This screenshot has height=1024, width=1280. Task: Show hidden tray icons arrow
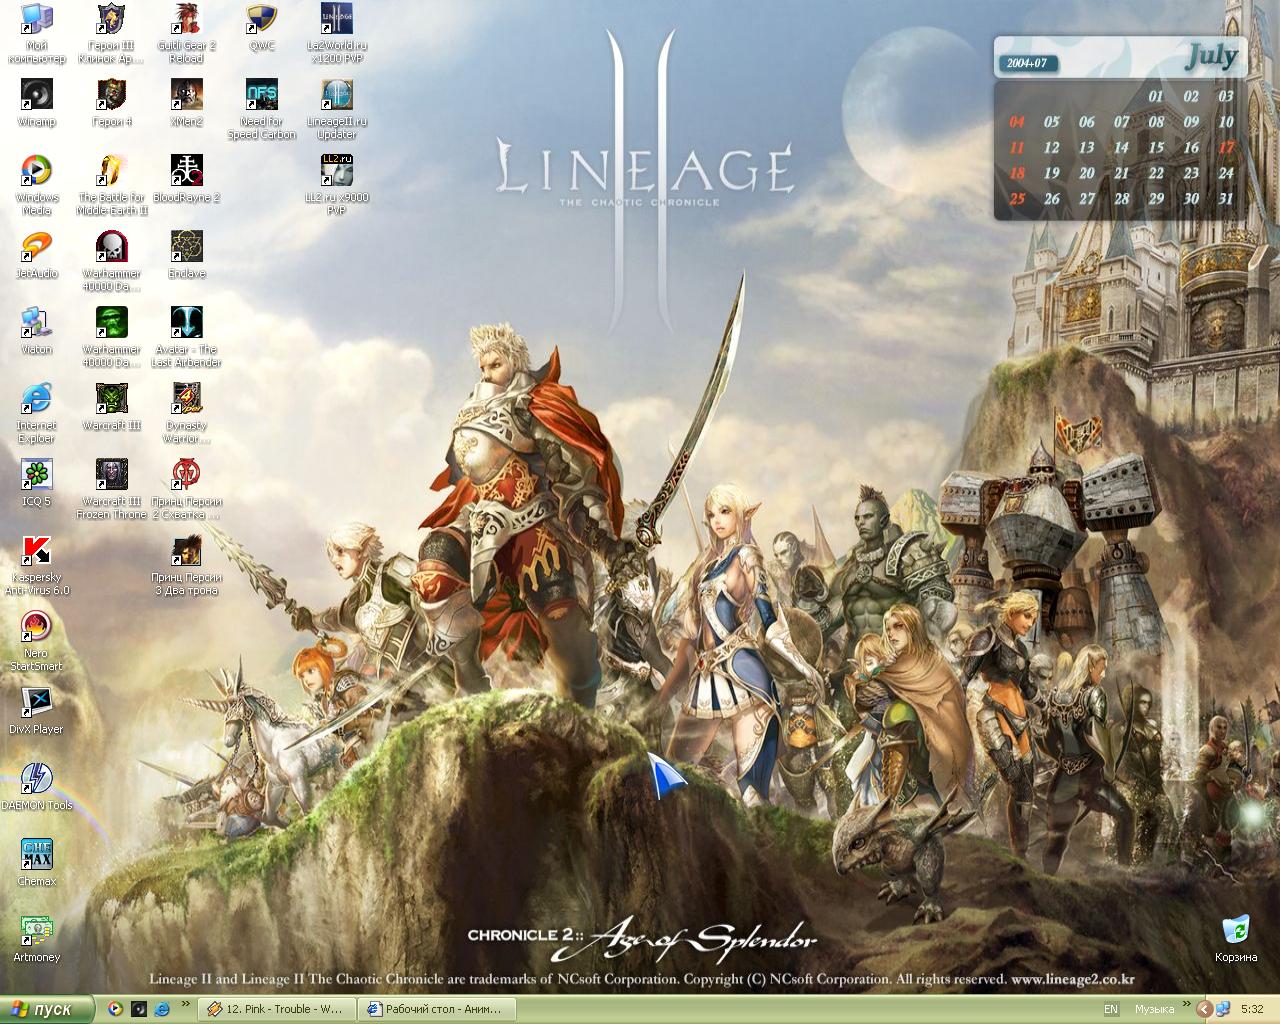[x=1205, y=1009]
